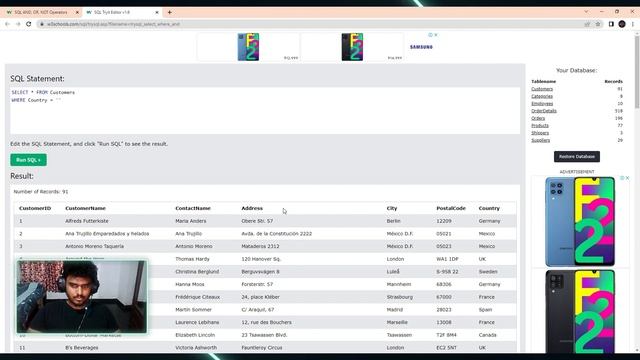This screenshot has width=640, height=360.
Task: Select the postal code 12209 cell
Action: click(444, 221)
